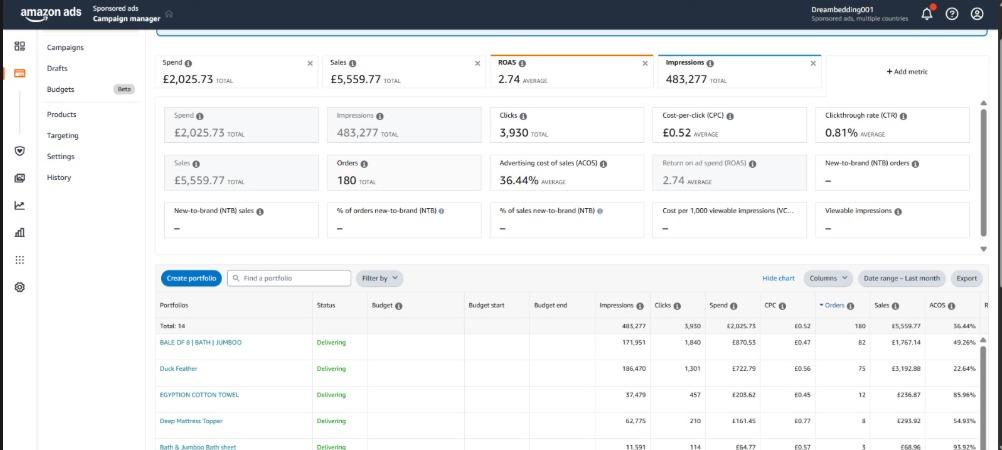
Task: Open the brand safety shield sidebar icon
Action: (20, 151)
